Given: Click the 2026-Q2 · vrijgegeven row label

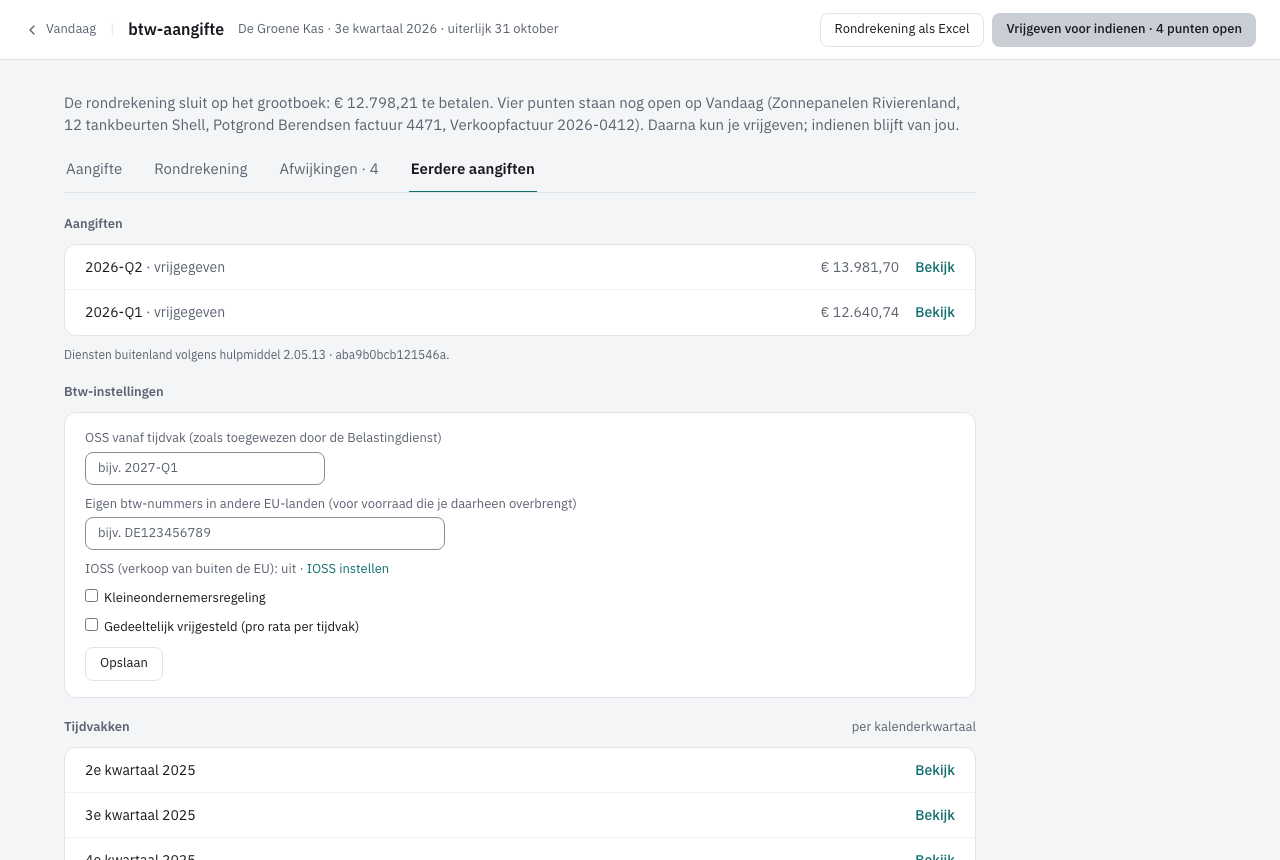Looking at the screenshot, I should point(155,267).
